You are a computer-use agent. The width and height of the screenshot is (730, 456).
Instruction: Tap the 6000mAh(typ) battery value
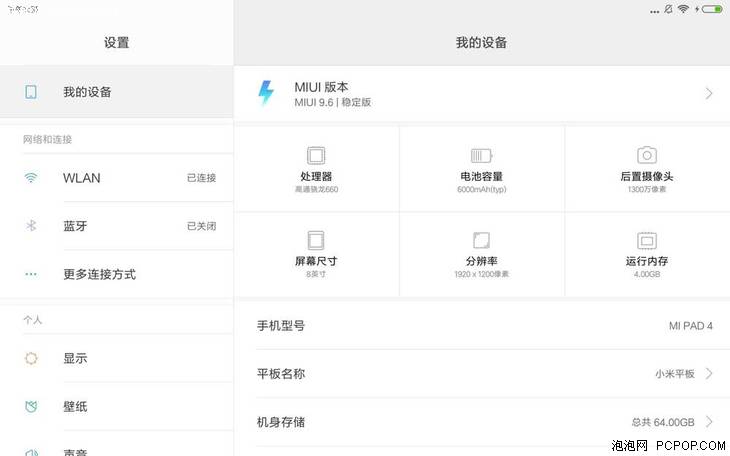tap(481, 189)
